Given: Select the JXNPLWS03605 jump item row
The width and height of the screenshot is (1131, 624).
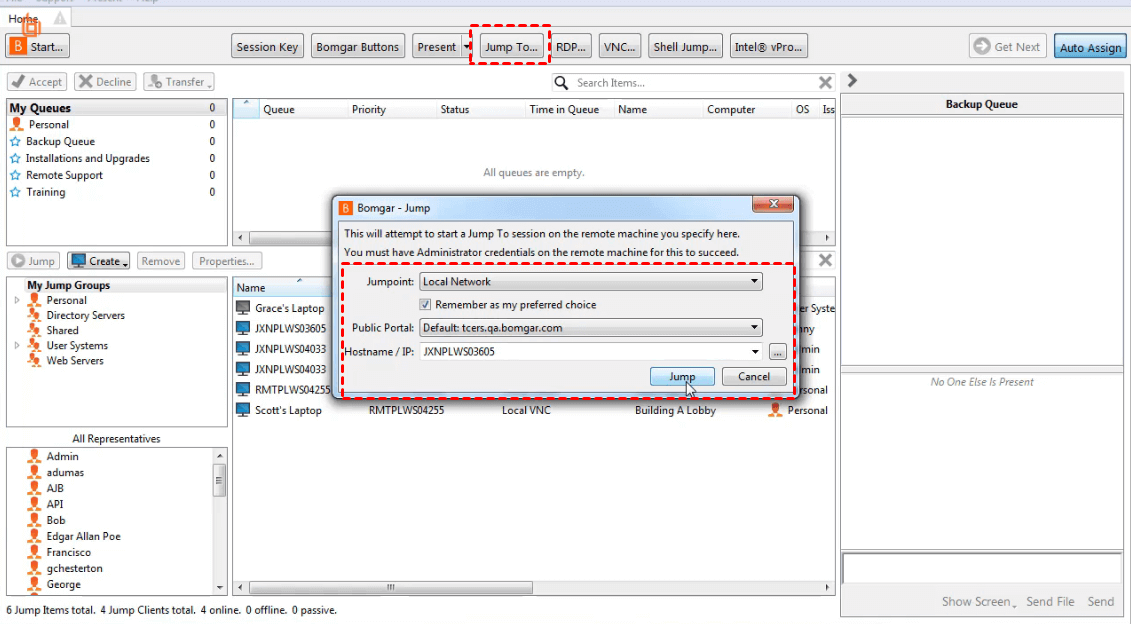Looking at the screenshot, I should point(290,328).
